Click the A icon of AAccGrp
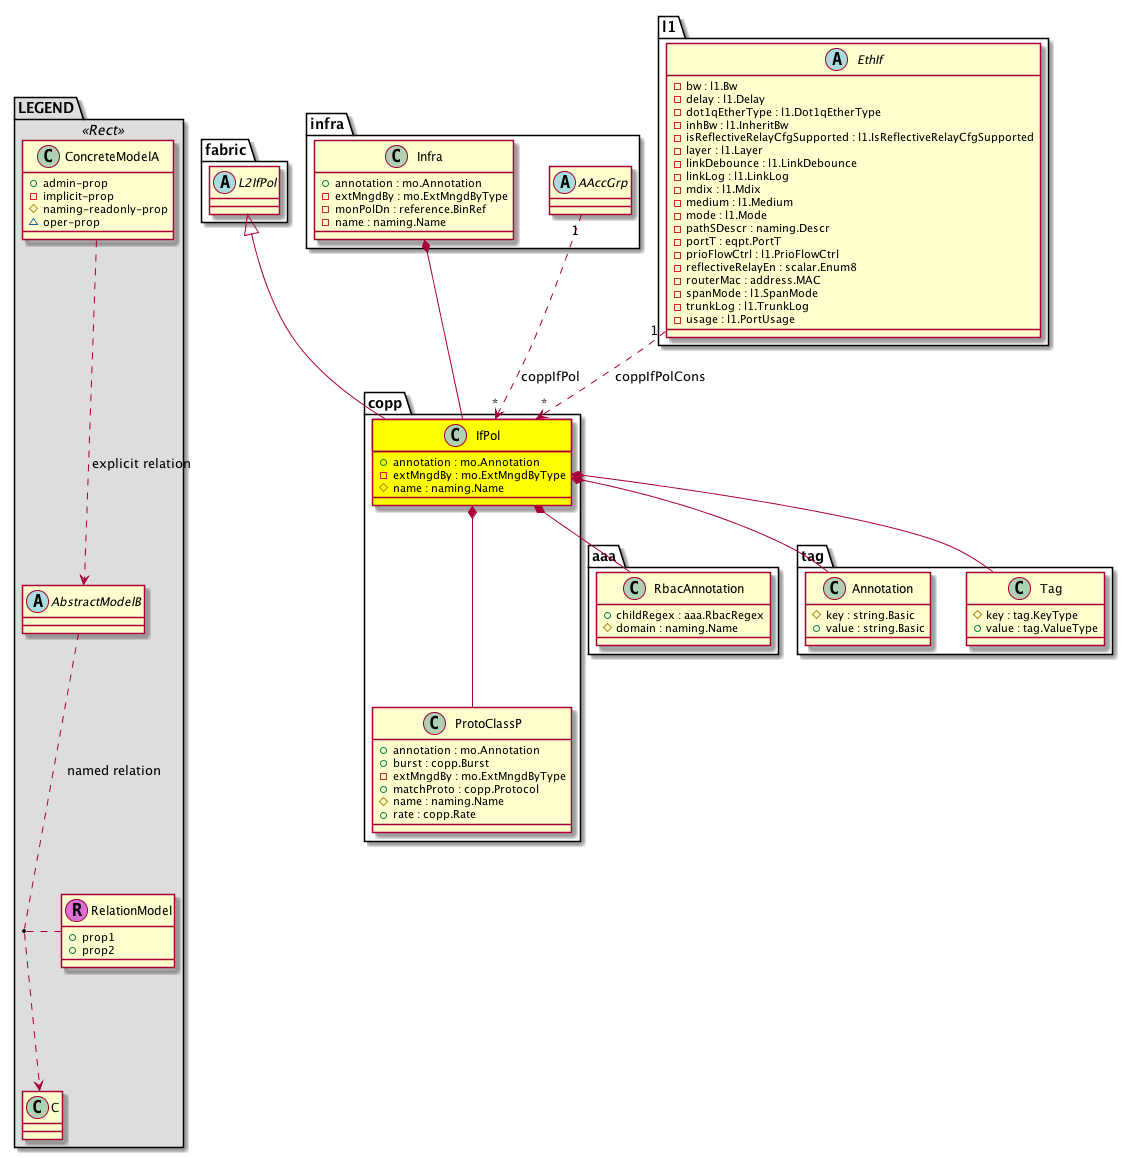The height and width of the screenshot is (1158, 1133). coord(564,183)
